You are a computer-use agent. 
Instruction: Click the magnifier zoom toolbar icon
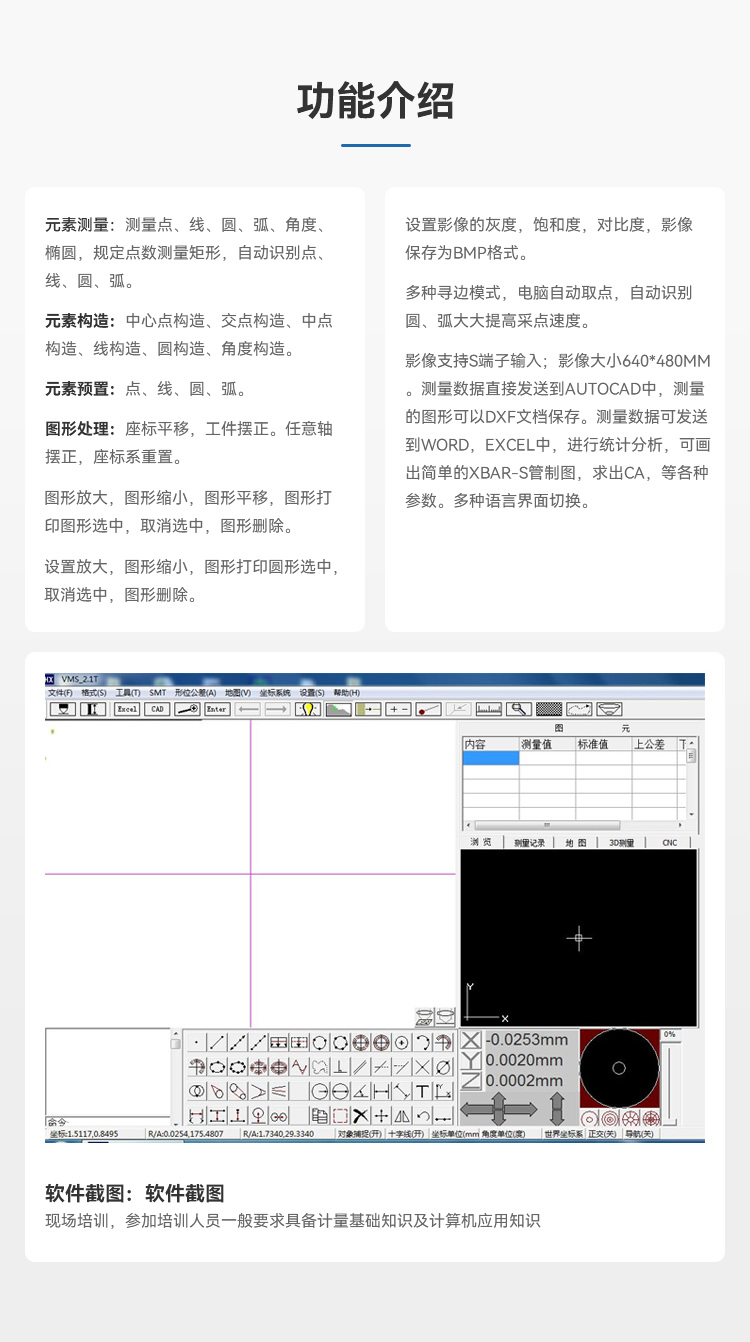pos(518,708)
